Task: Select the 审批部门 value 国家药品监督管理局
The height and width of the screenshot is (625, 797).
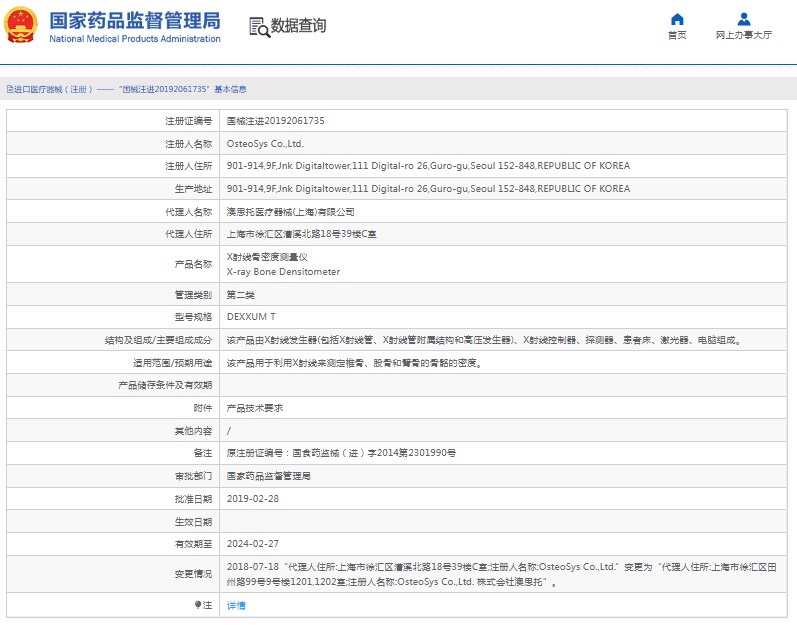Action: click(x=268, y=476)
